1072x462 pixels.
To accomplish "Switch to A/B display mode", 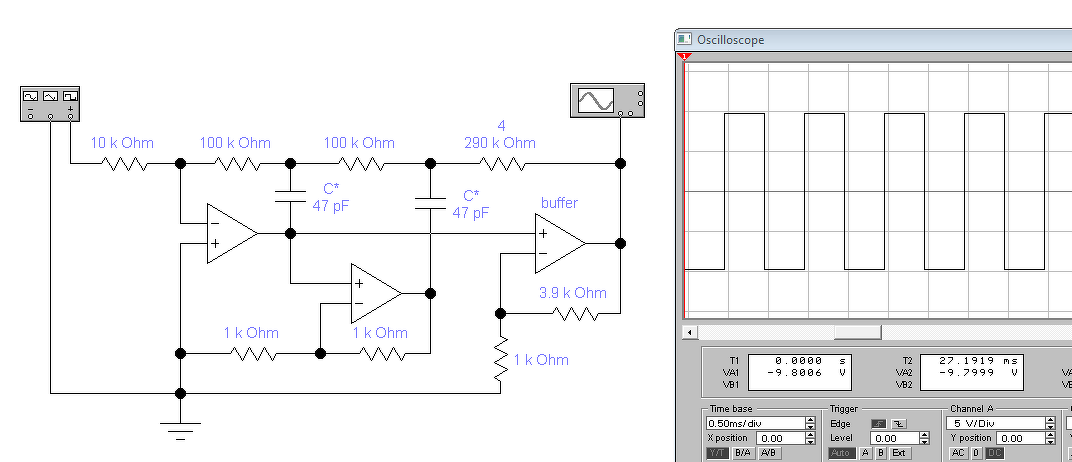I will coord(768,453).
